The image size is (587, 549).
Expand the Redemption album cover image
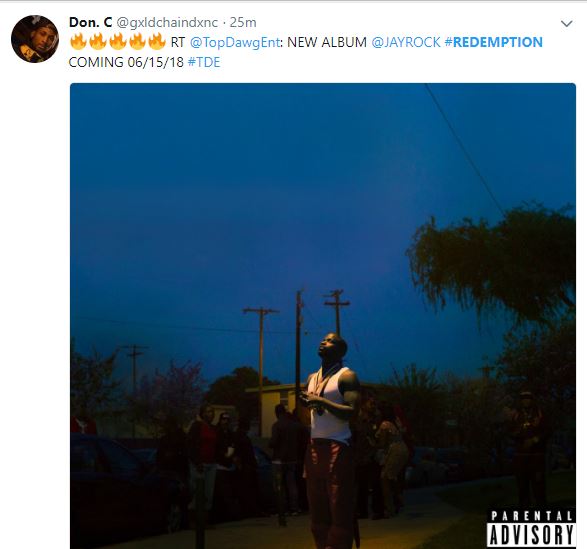click(323, 316)
